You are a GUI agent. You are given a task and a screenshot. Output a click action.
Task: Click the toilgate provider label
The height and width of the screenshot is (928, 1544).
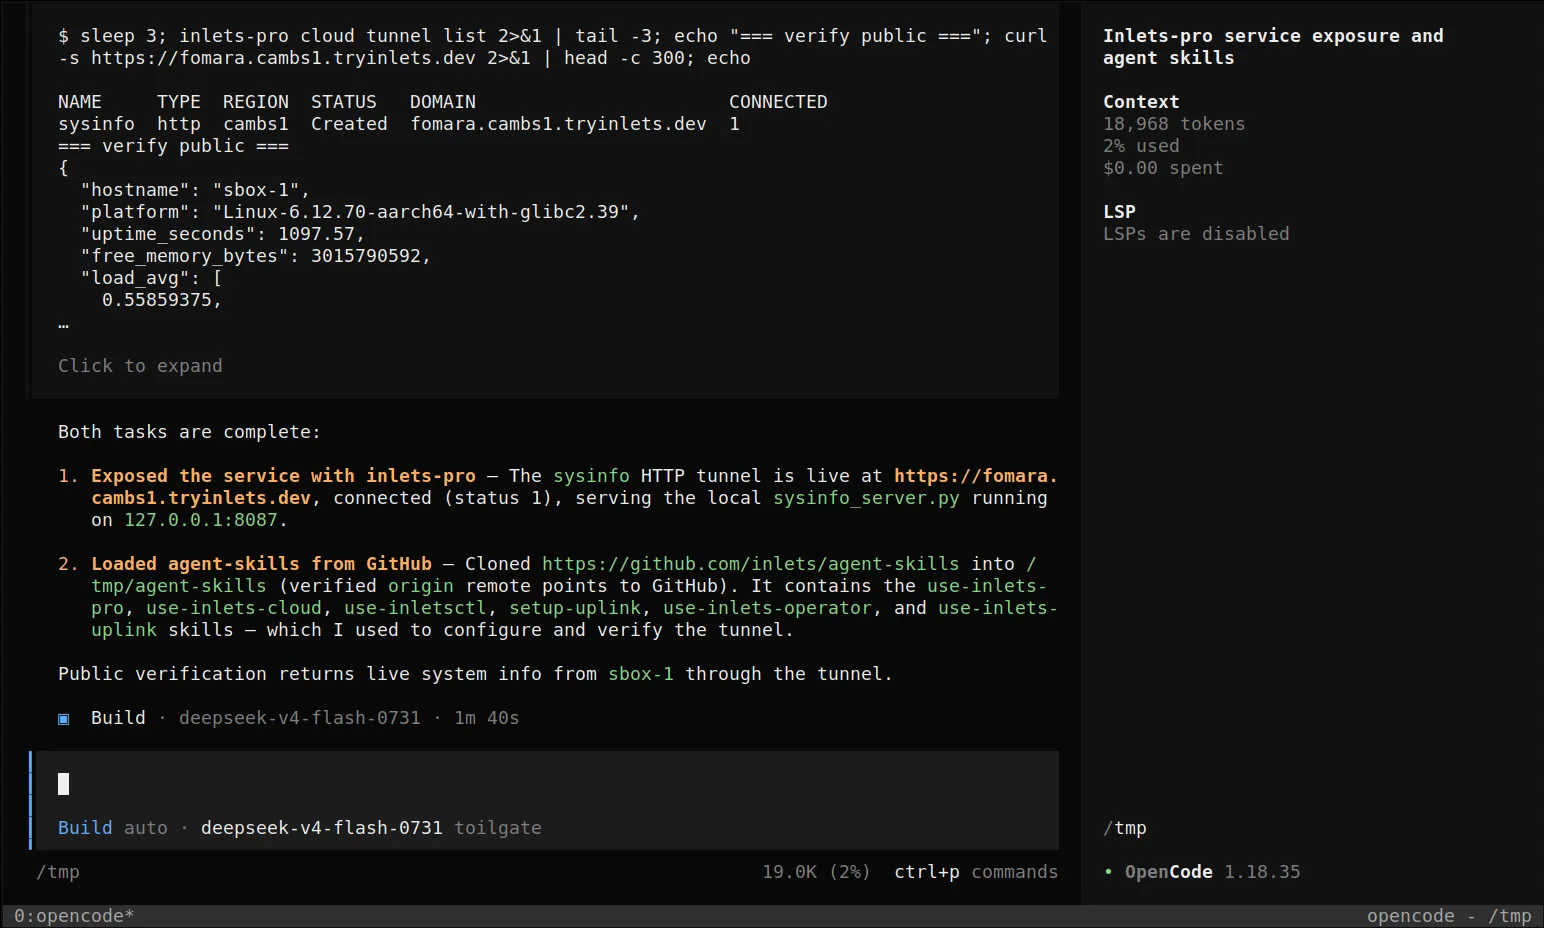coord(498,828)
